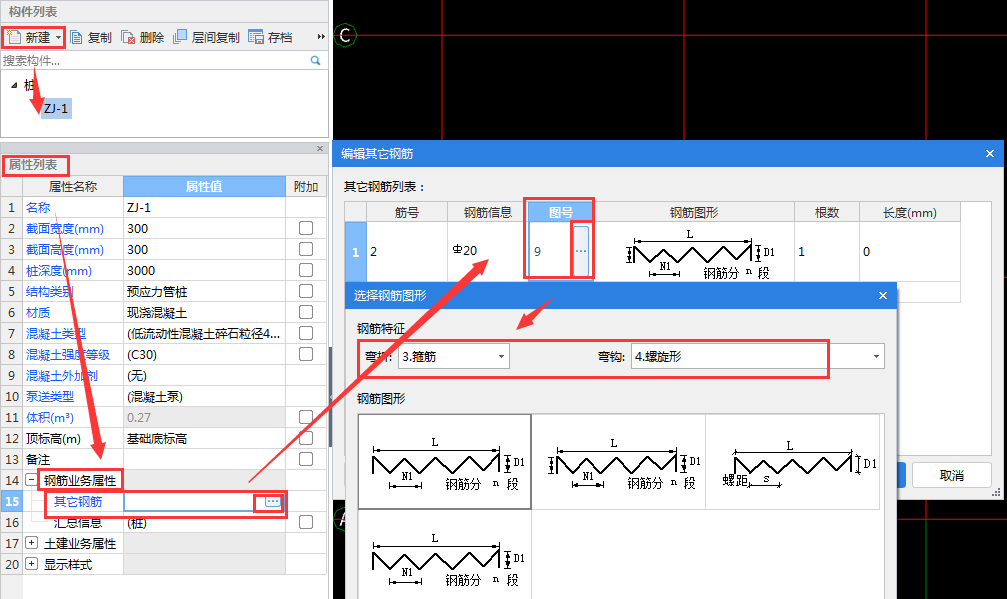
Task: Select row 1 header in 其它钢筋列表
Action: pos(355,252)
